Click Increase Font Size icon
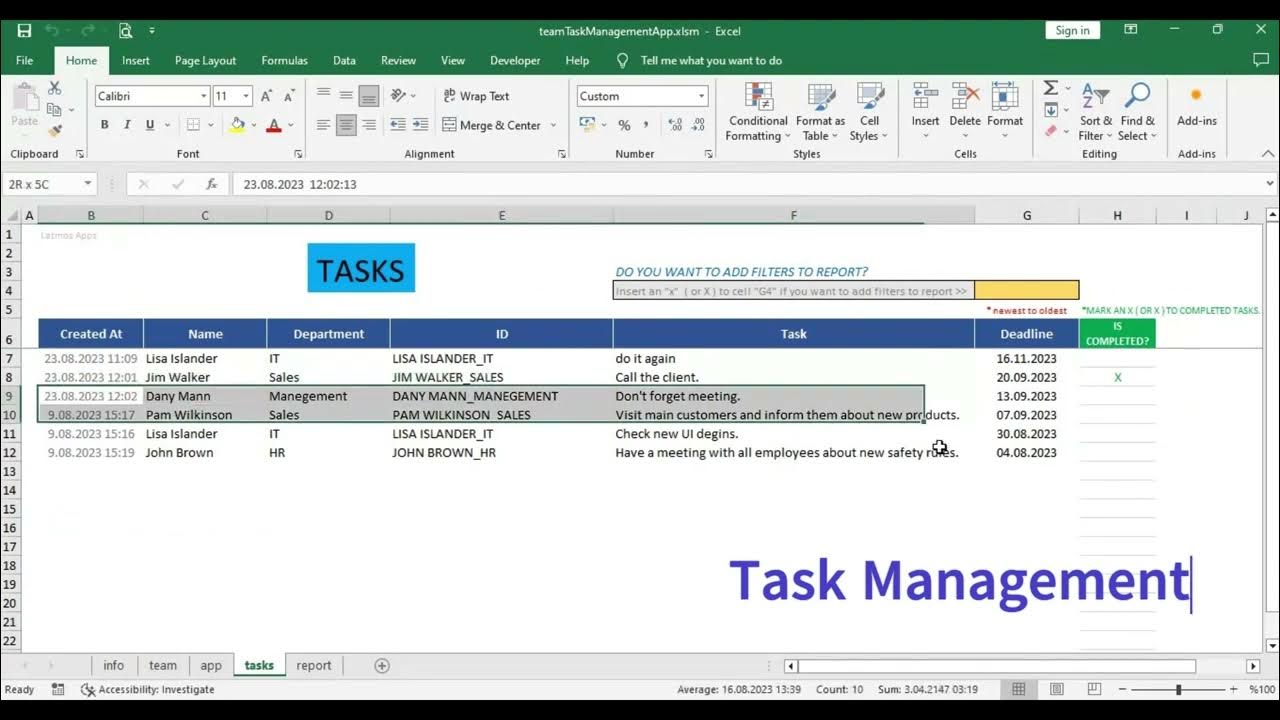This screenshot has height=720, width=1280. (266, 96)
